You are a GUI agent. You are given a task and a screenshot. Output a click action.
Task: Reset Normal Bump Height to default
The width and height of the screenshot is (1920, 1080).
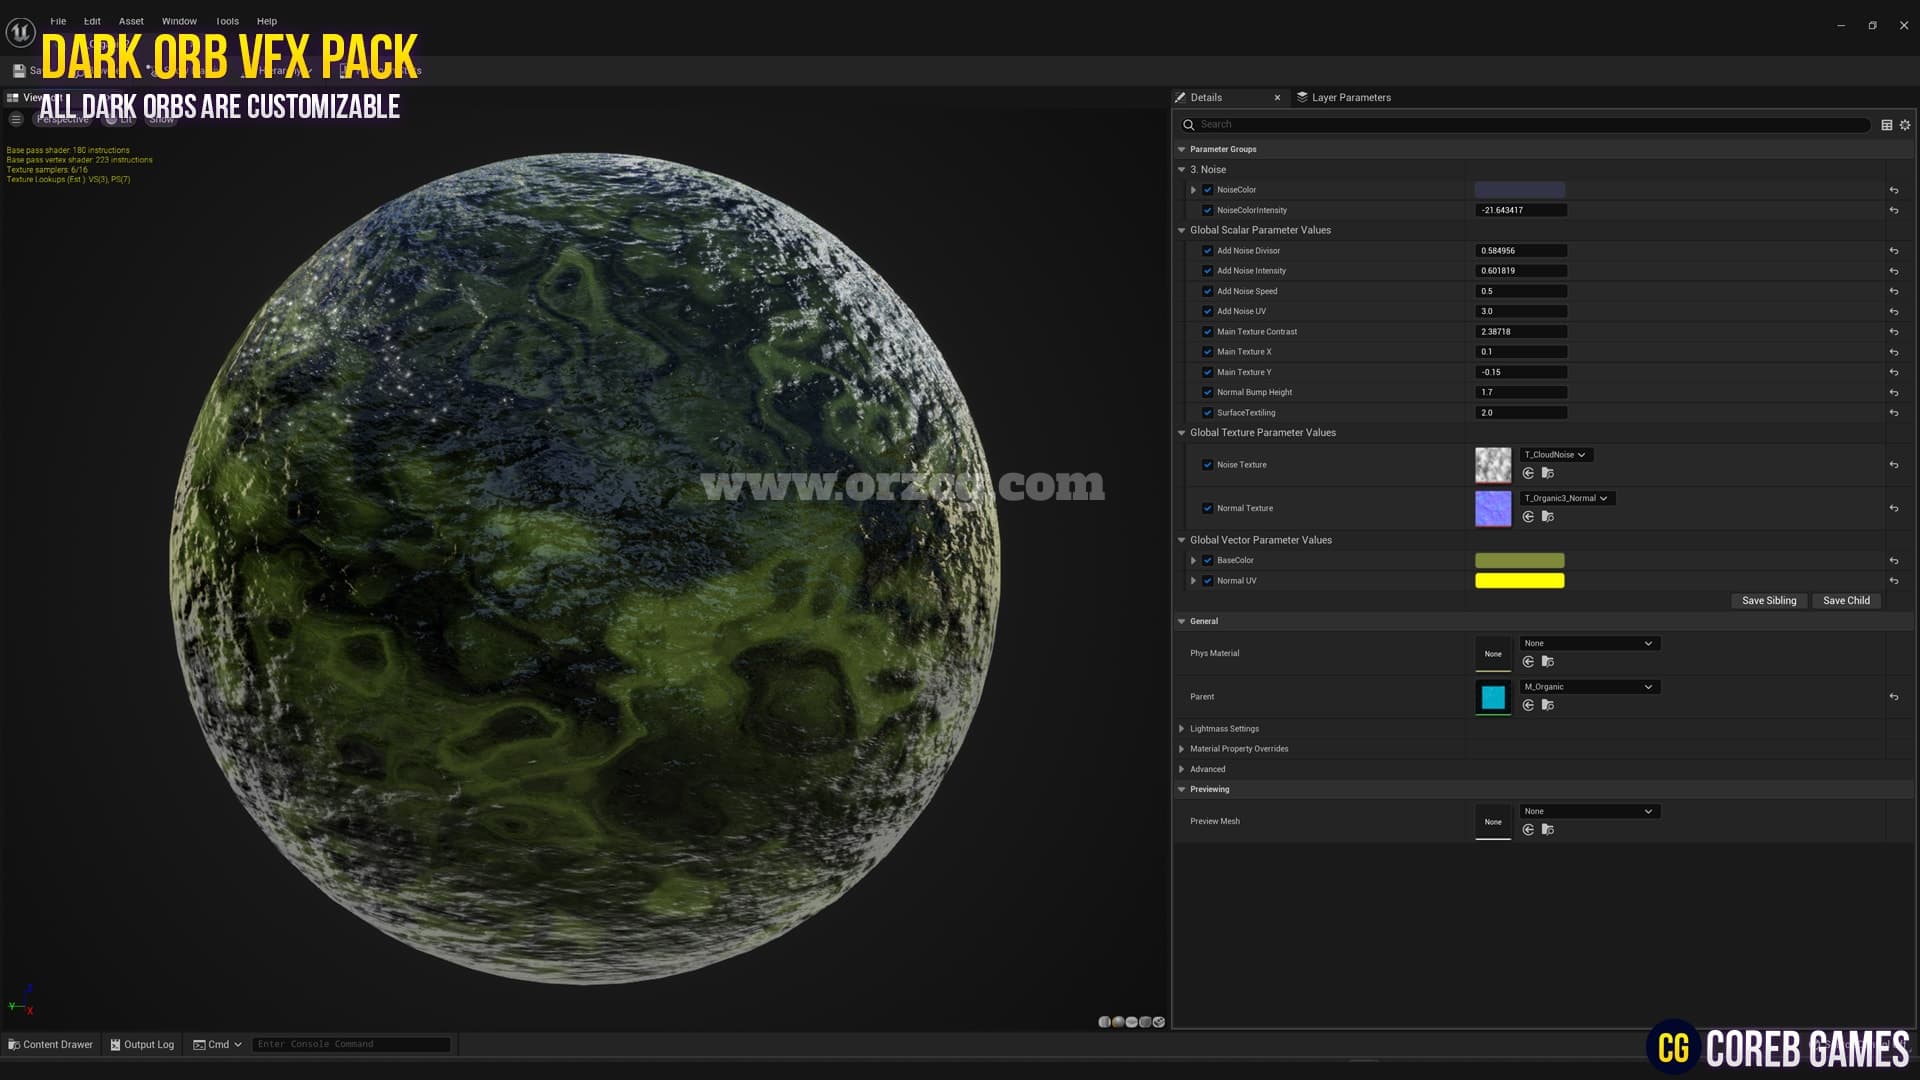pyautogui.click(x=1893, y=392)
